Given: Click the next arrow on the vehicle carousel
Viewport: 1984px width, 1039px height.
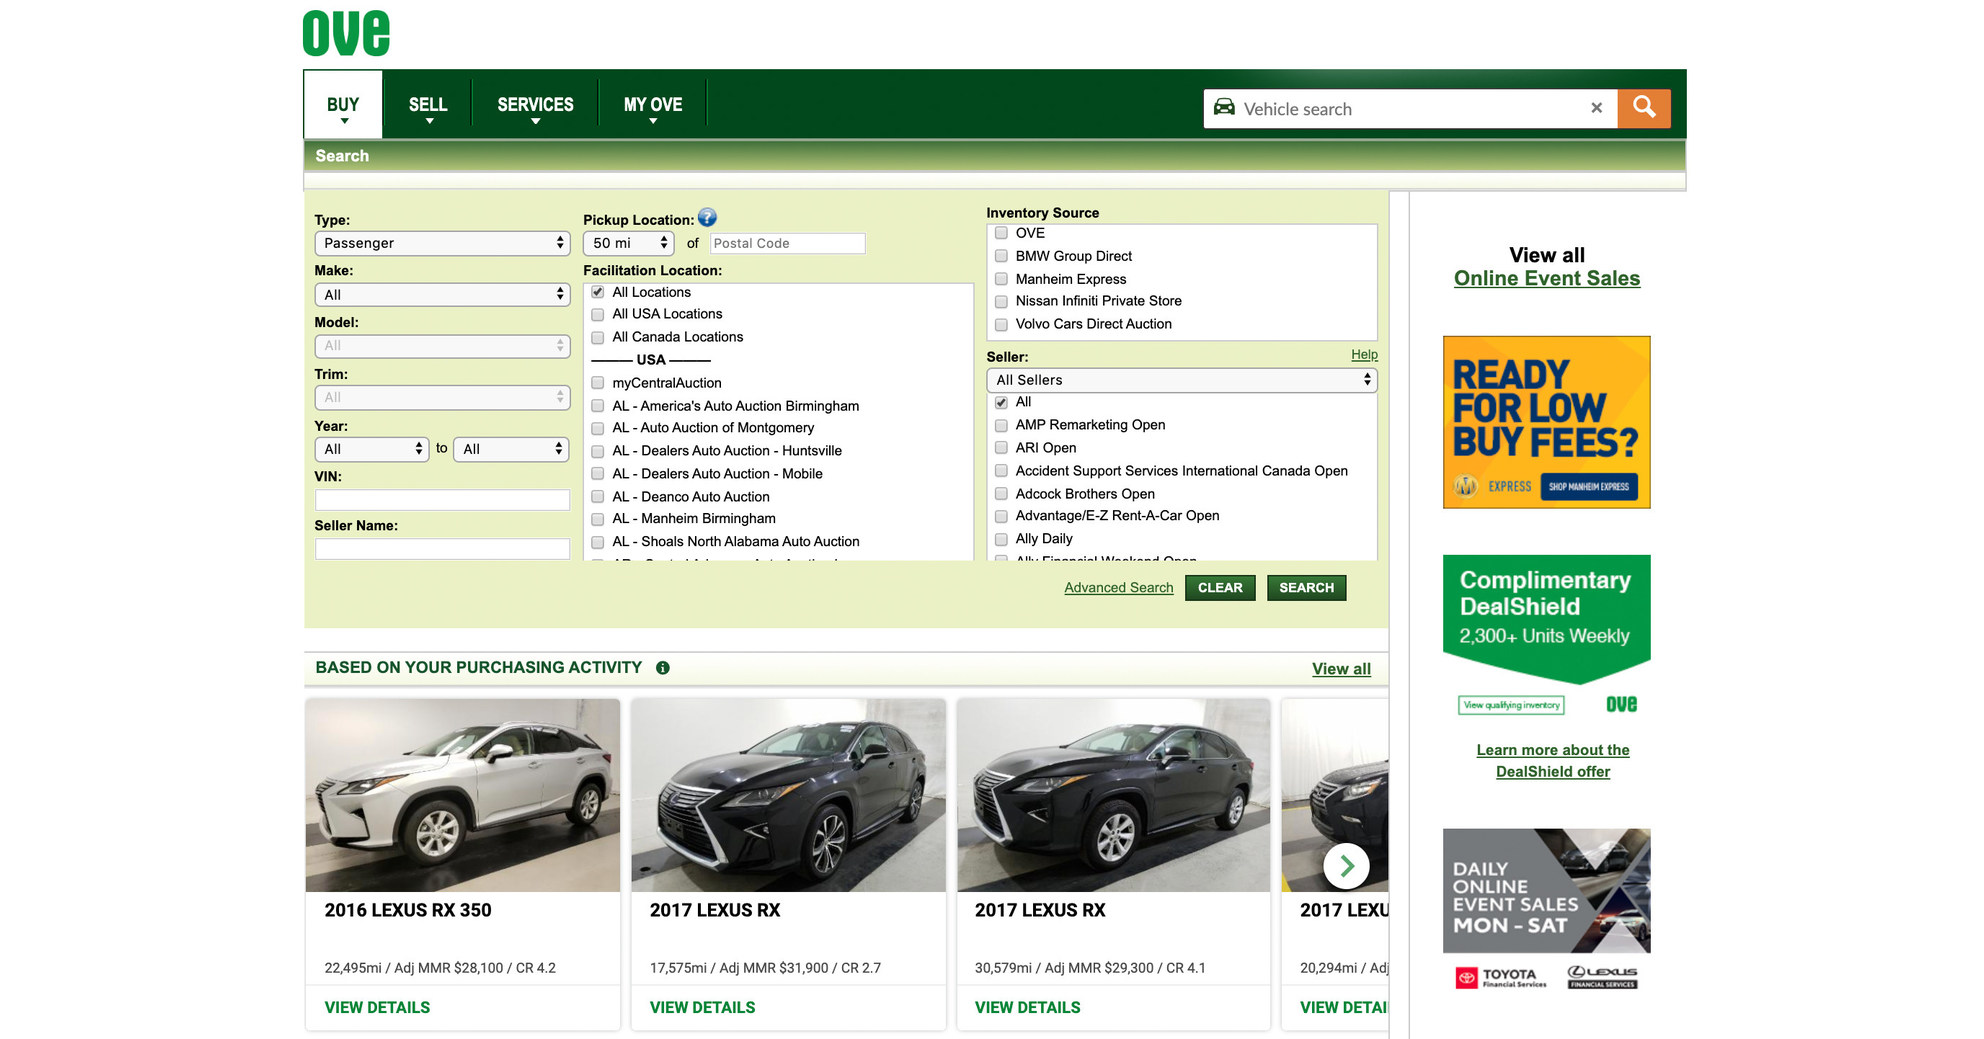Looking at the screenshot, I should click(1347, 866).
